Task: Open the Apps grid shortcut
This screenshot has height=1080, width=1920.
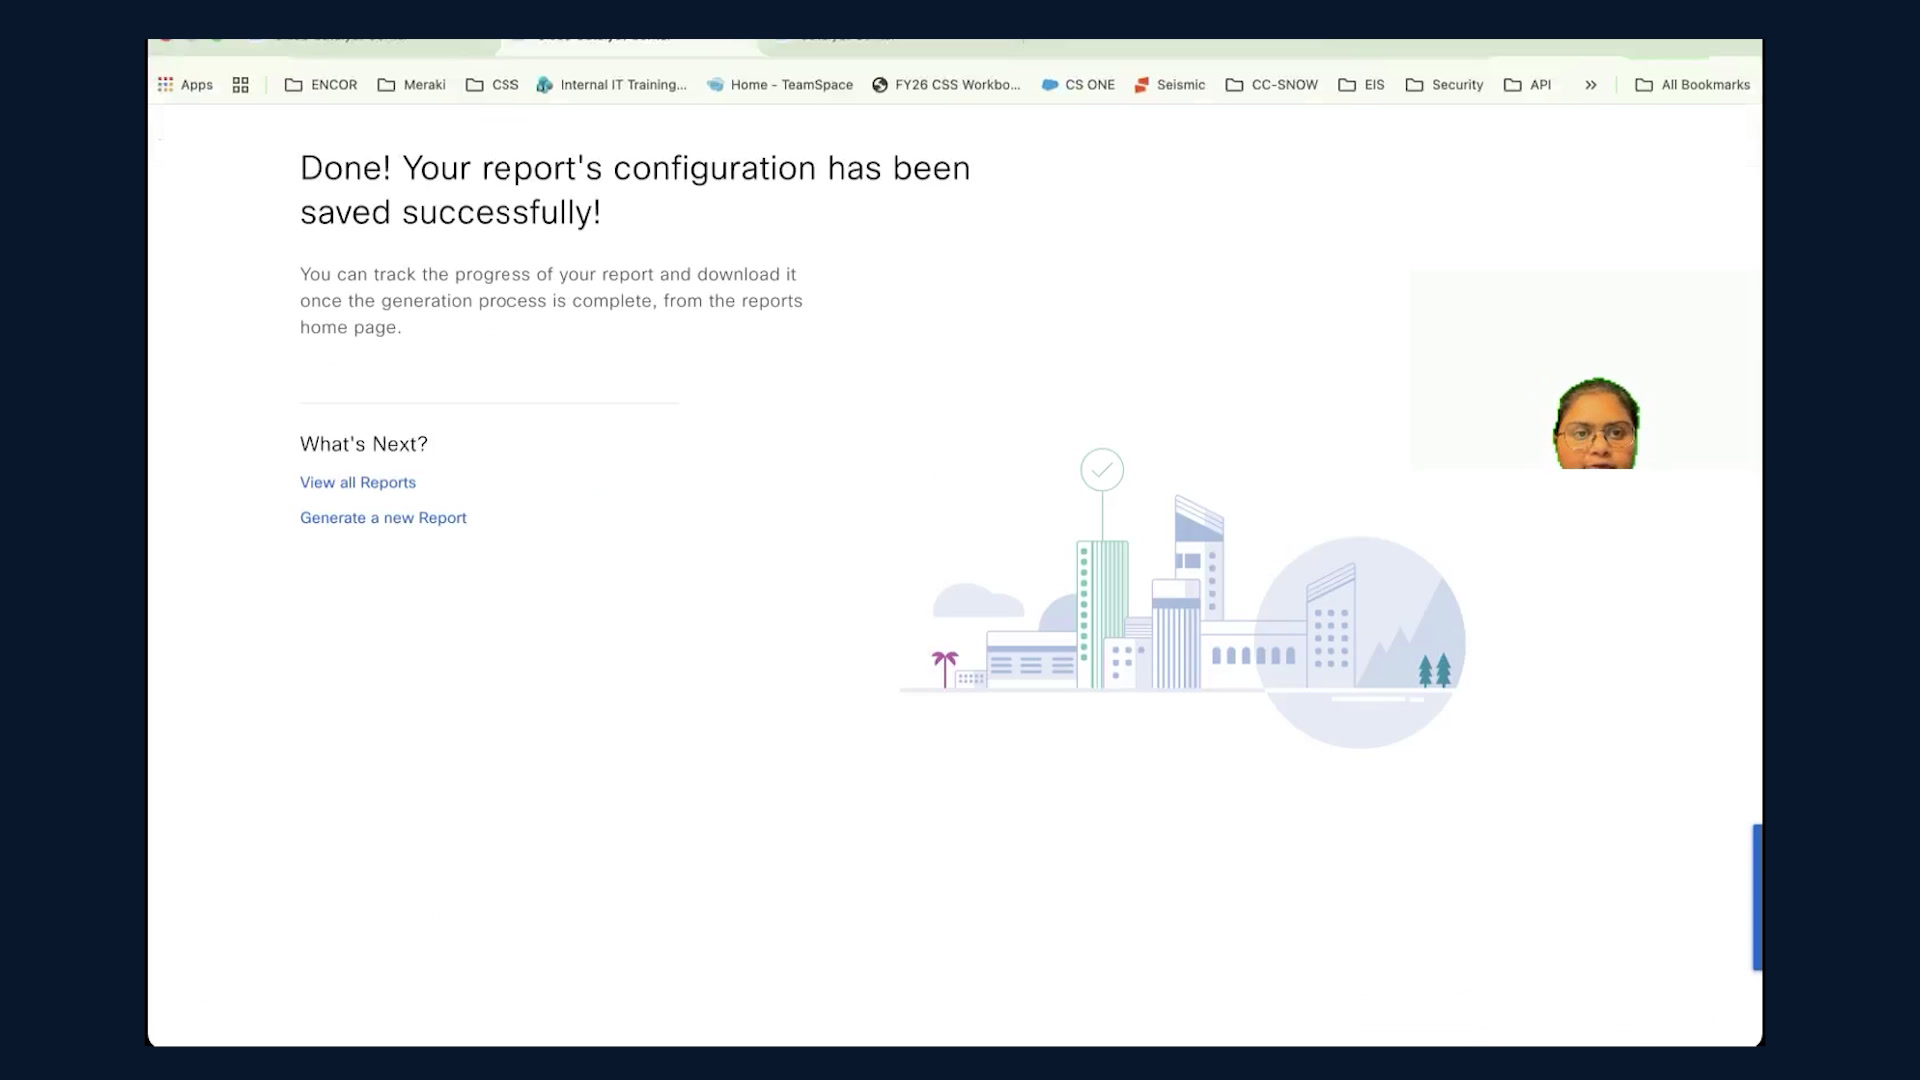Action: pos(185,85)
